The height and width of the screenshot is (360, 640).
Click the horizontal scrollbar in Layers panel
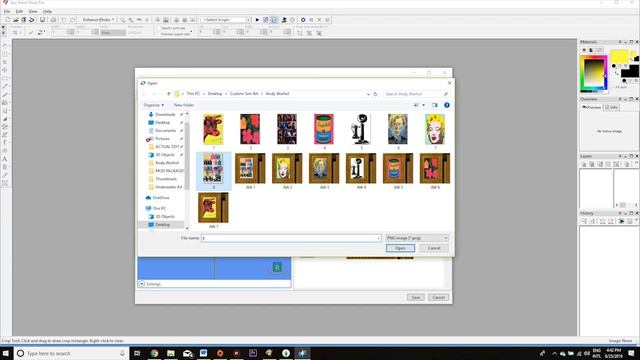tap(627, 205)
